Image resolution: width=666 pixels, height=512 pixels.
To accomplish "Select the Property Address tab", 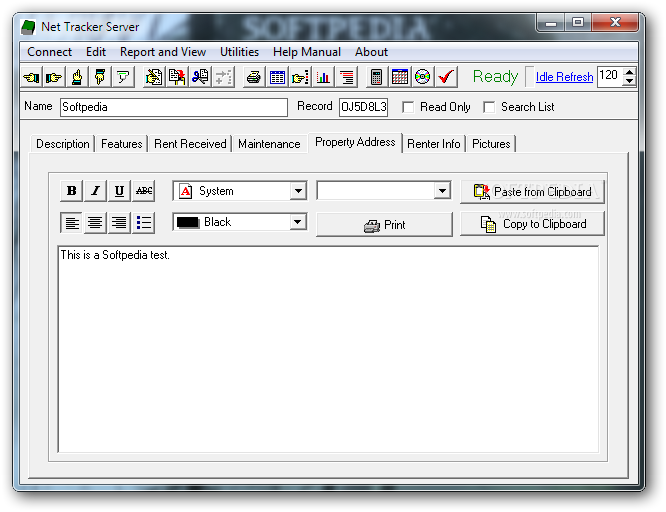I will [355, 142].
